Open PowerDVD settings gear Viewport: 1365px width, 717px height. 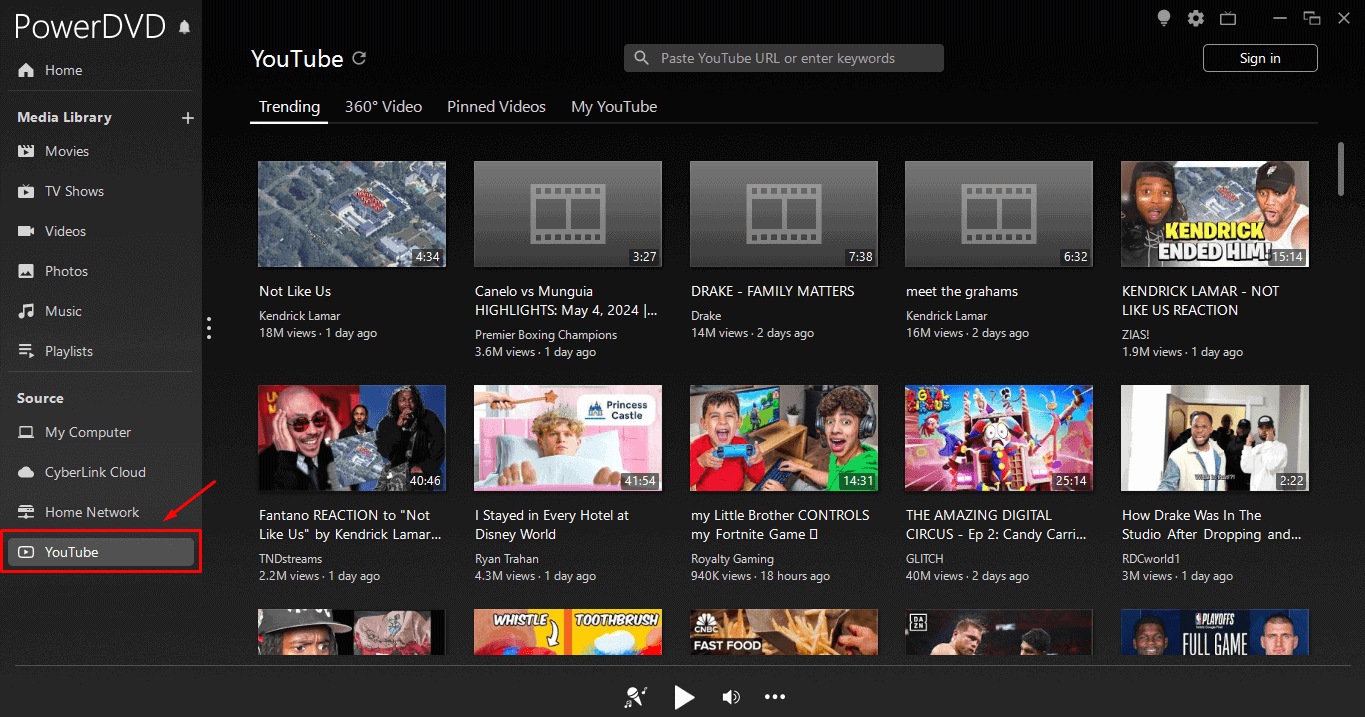pyautogui.click(x=1195, y=18)
